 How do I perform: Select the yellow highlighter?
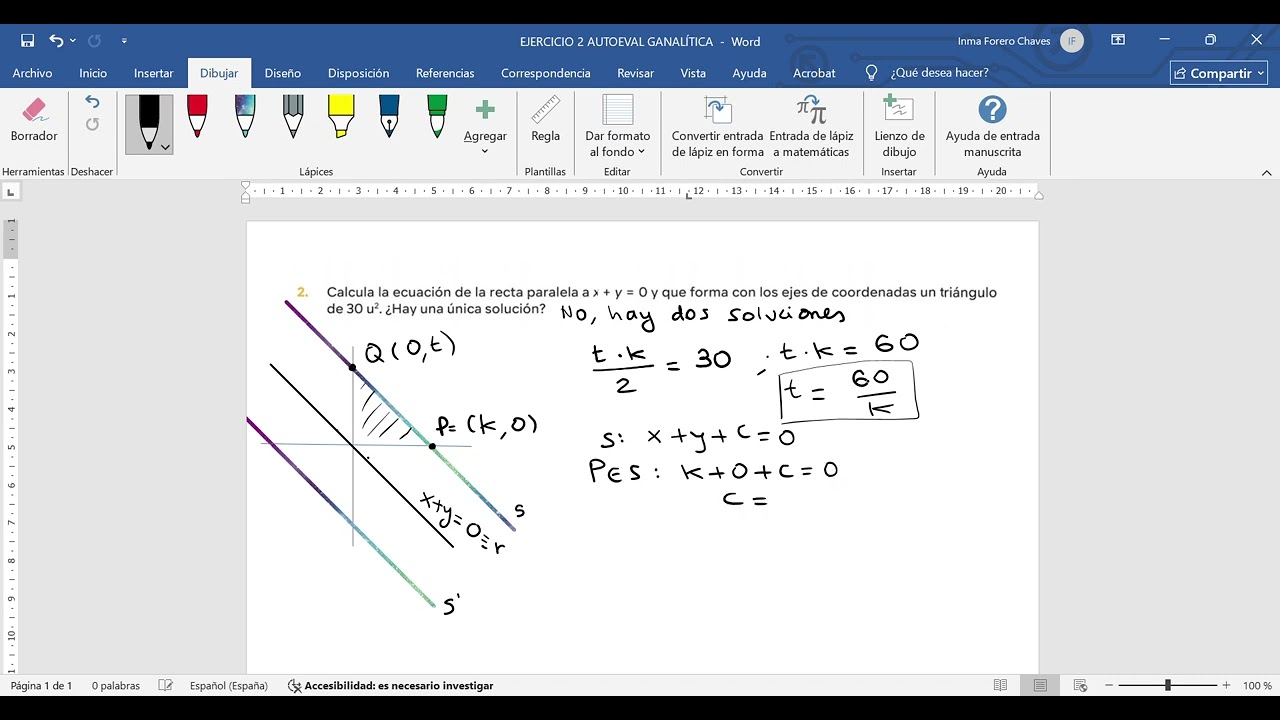click(341, 116)
